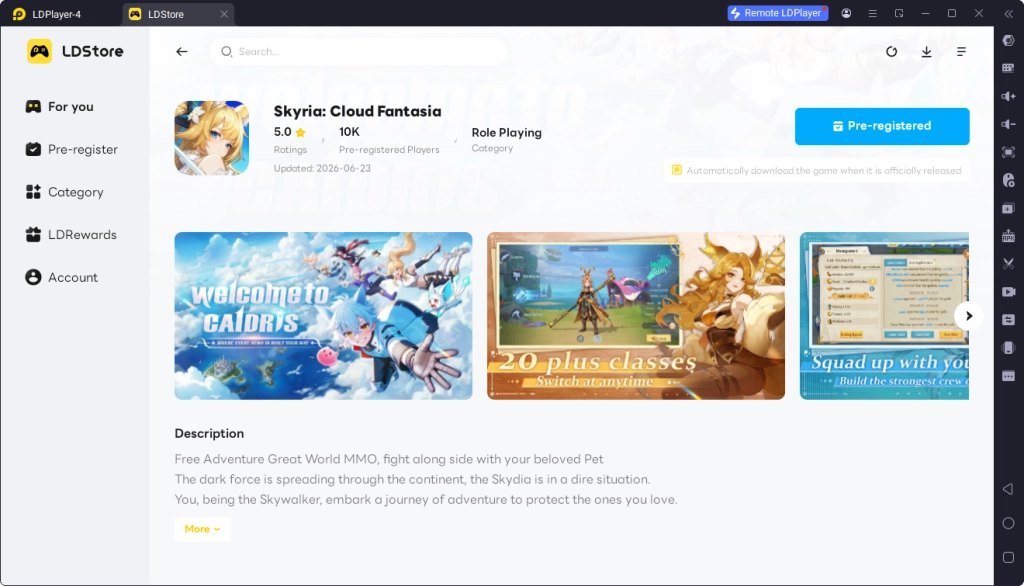
Task: Open synchronizer icon with swap arrows
Action: tap(1008, 319)
